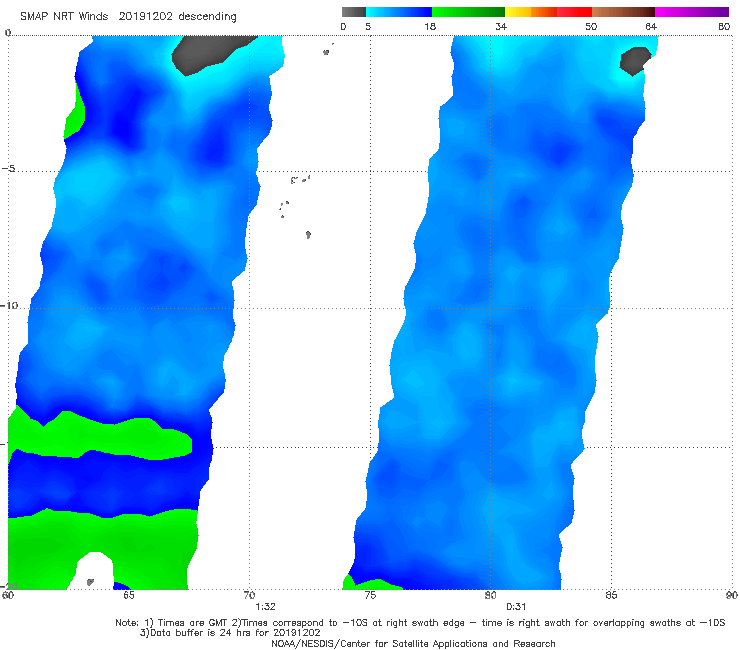The height and width of the screenshot is (650, 740).
Task: Click the swath time label '0:31'
Action: click(516, 607)
